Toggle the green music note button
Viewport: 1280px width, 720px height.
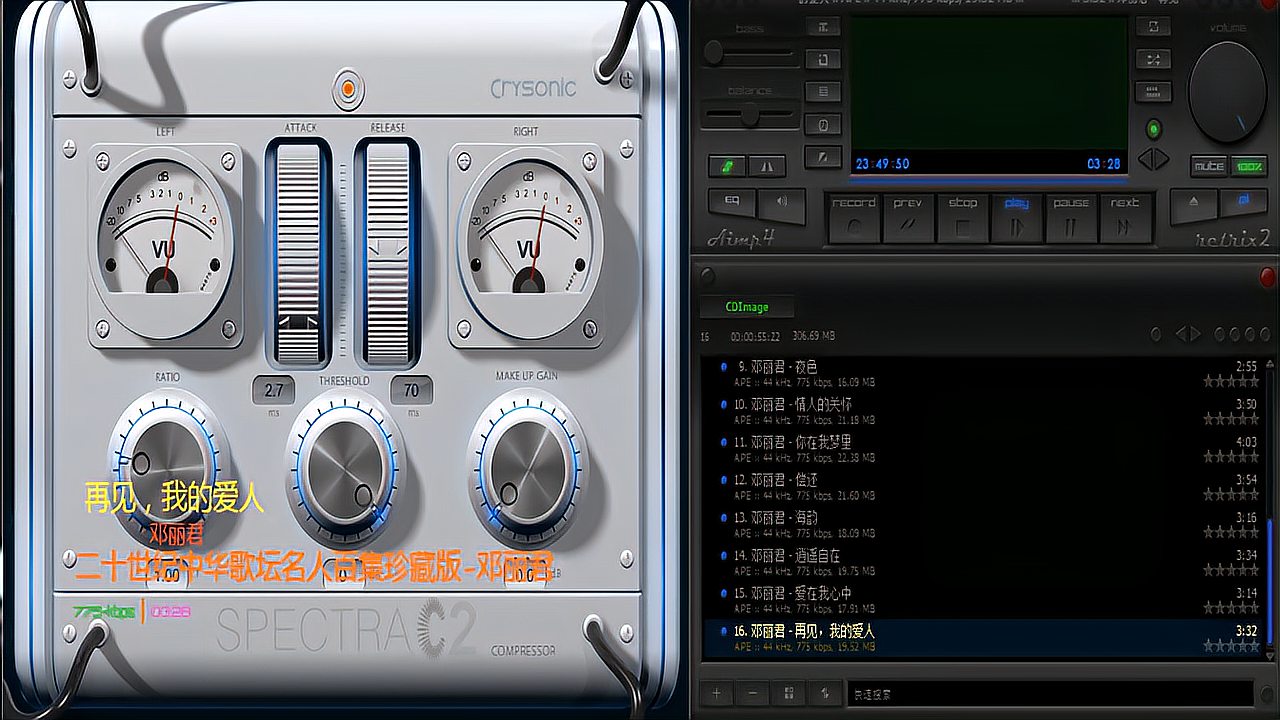[x=727, y=166]
